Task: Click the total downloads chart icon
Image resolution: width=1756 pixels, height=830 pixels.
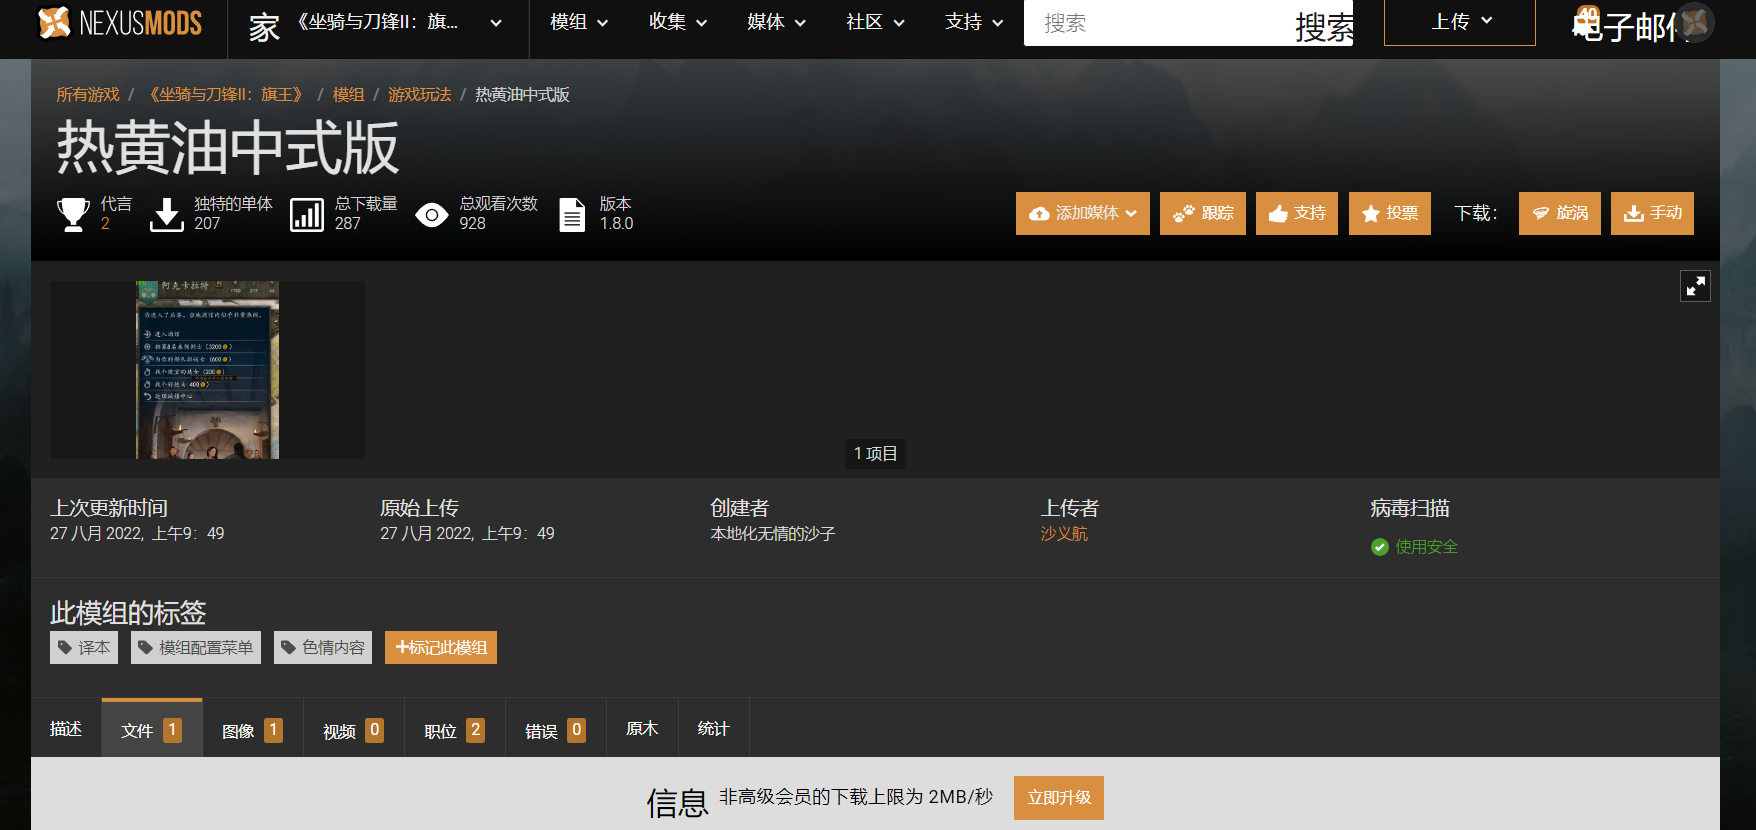Action: click(x=307, y=214)
